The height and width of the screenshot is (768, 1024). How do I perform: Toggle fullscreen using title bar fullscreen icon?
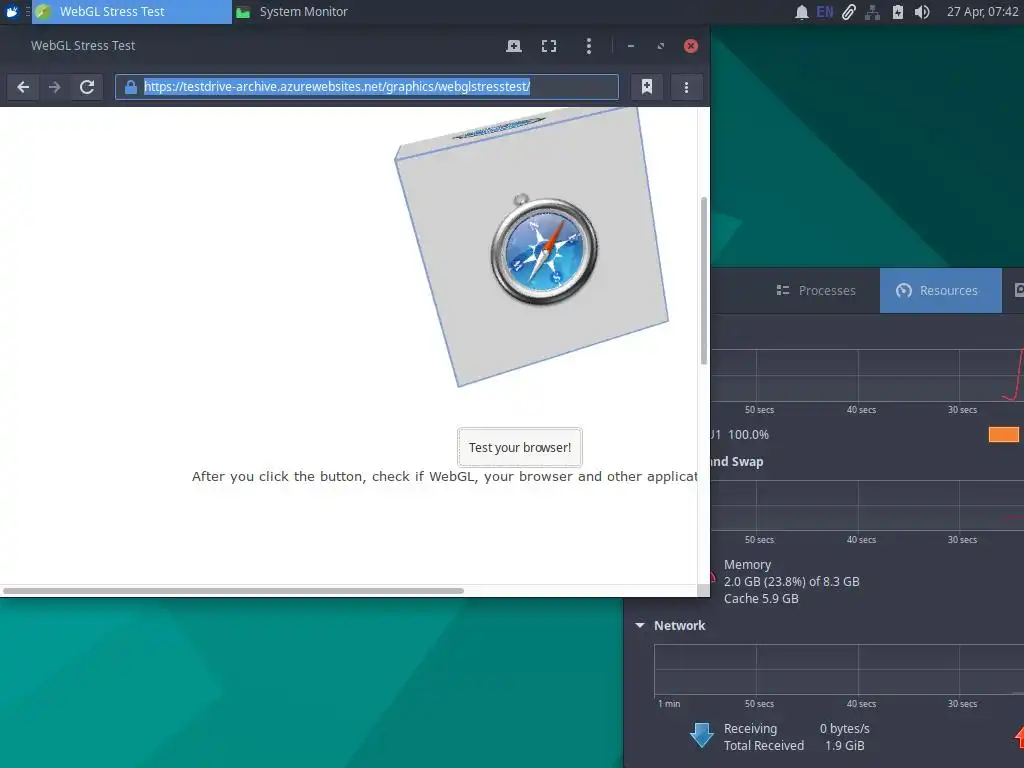point(549,46)
